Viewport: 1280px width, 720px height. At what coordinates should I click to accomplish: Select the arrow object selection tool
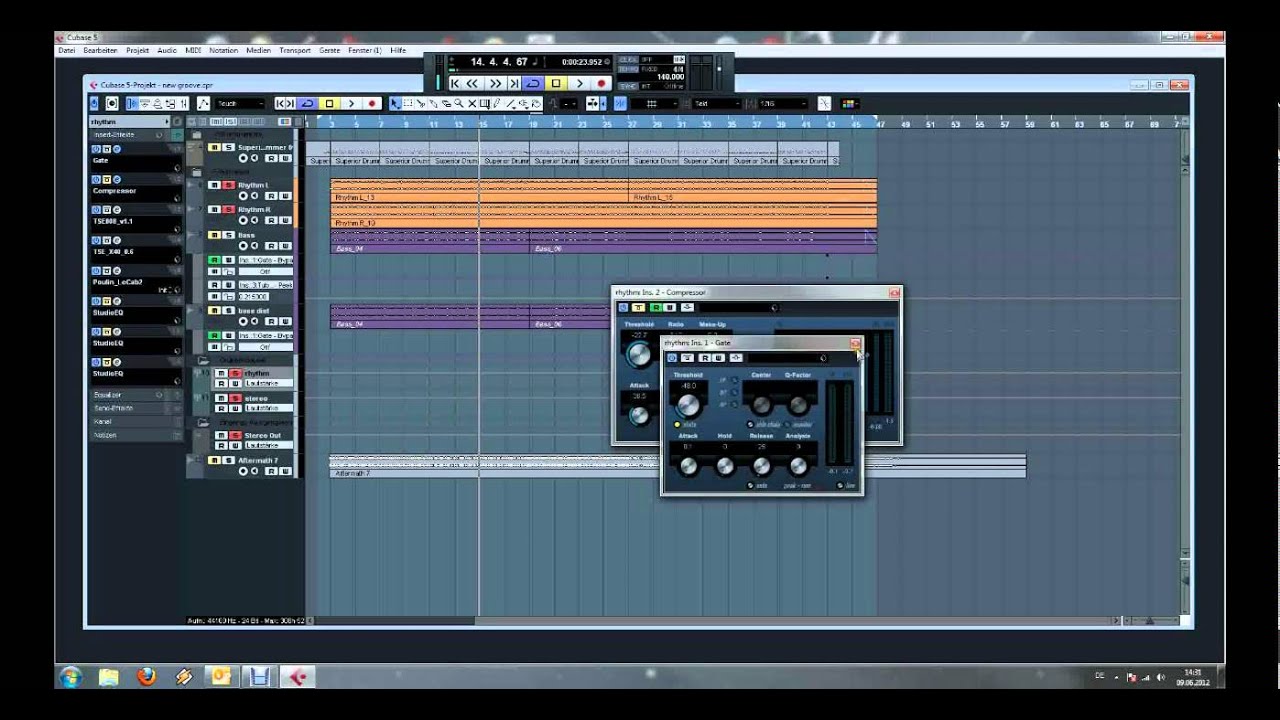tap(394, 103)
